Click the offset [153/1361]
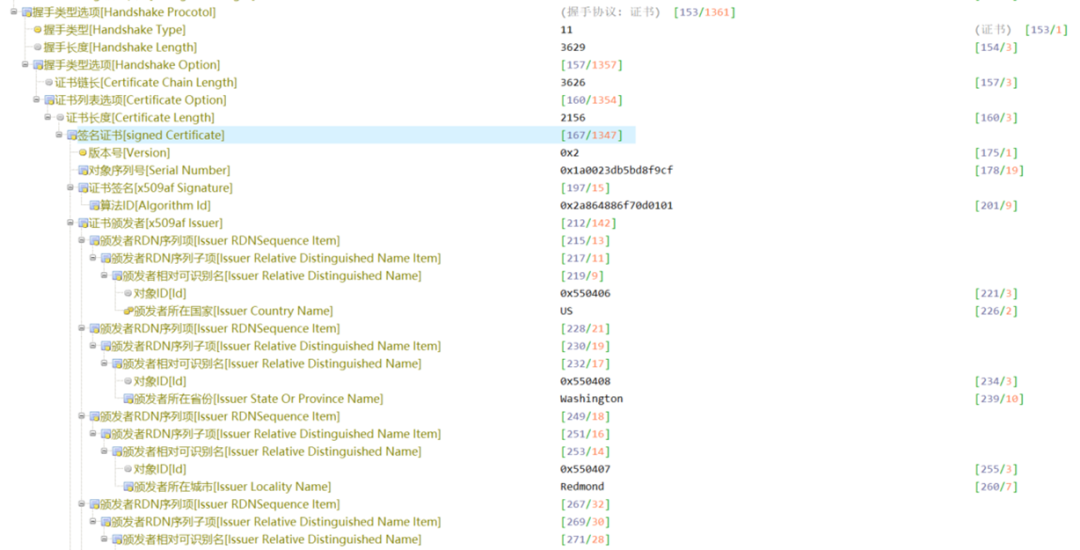The image size is (1080, 550). (x=705, y=12)
